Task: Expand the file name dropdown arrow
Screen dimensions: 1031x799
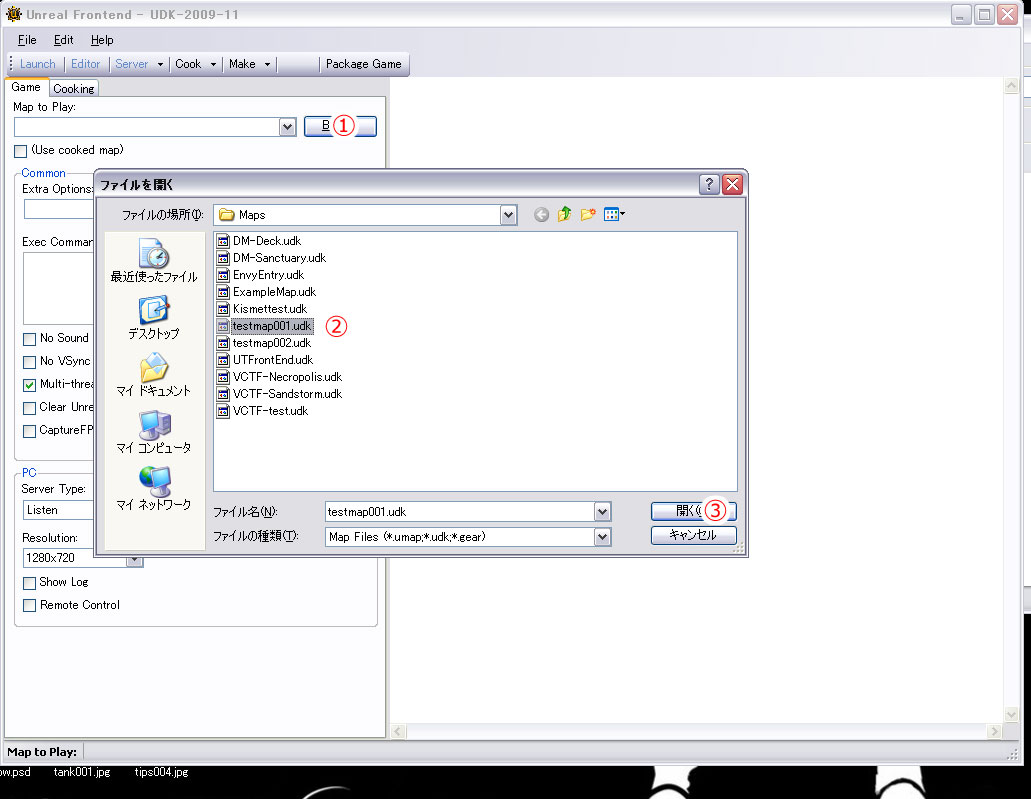Action: 602,512
